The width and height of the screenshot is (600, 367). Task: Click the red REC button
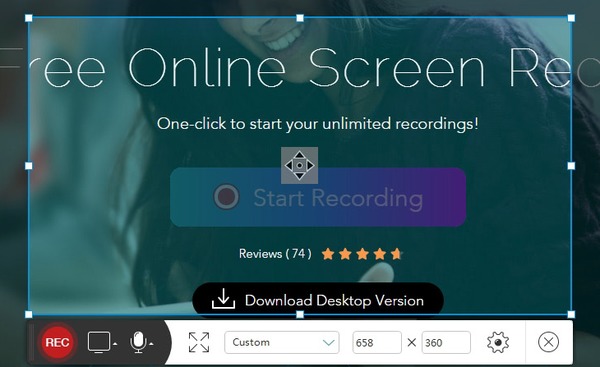coord(57,342)
